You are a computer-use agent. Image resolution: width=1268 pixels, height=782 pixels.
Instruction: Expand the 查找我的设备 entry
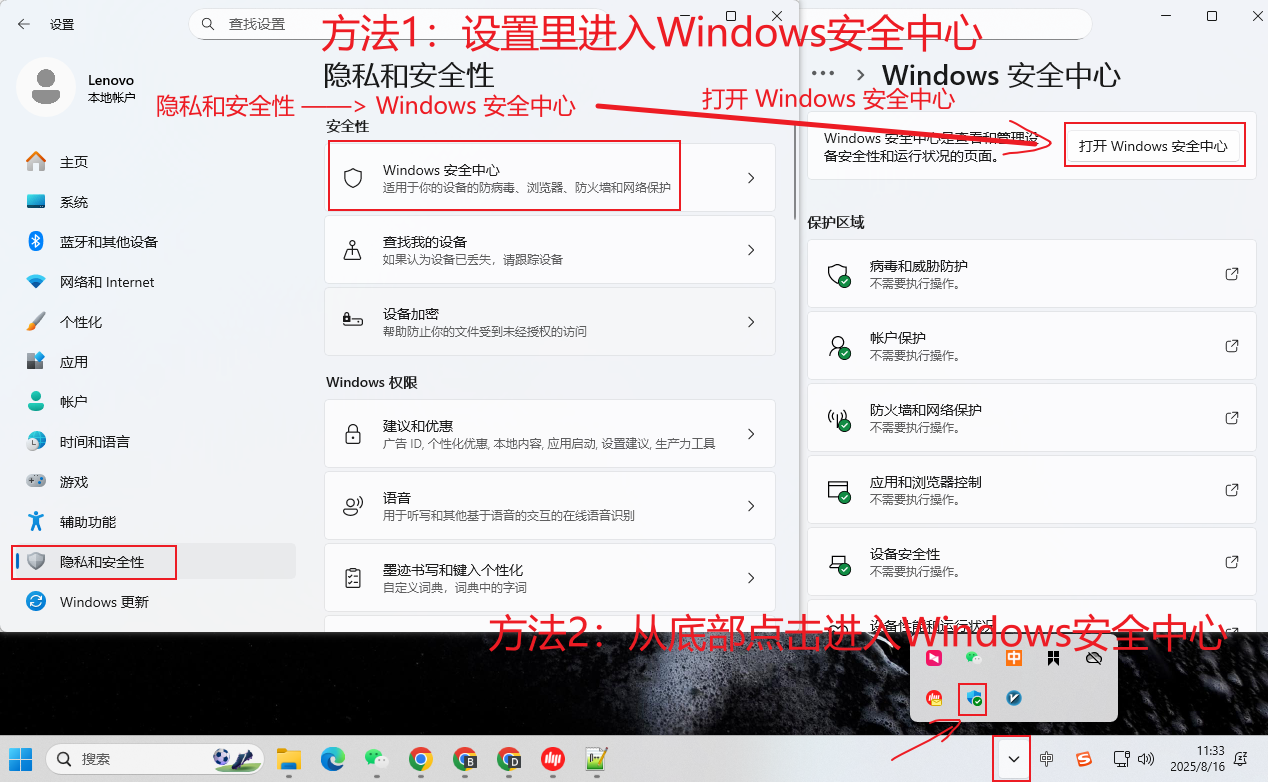[751, 250]
